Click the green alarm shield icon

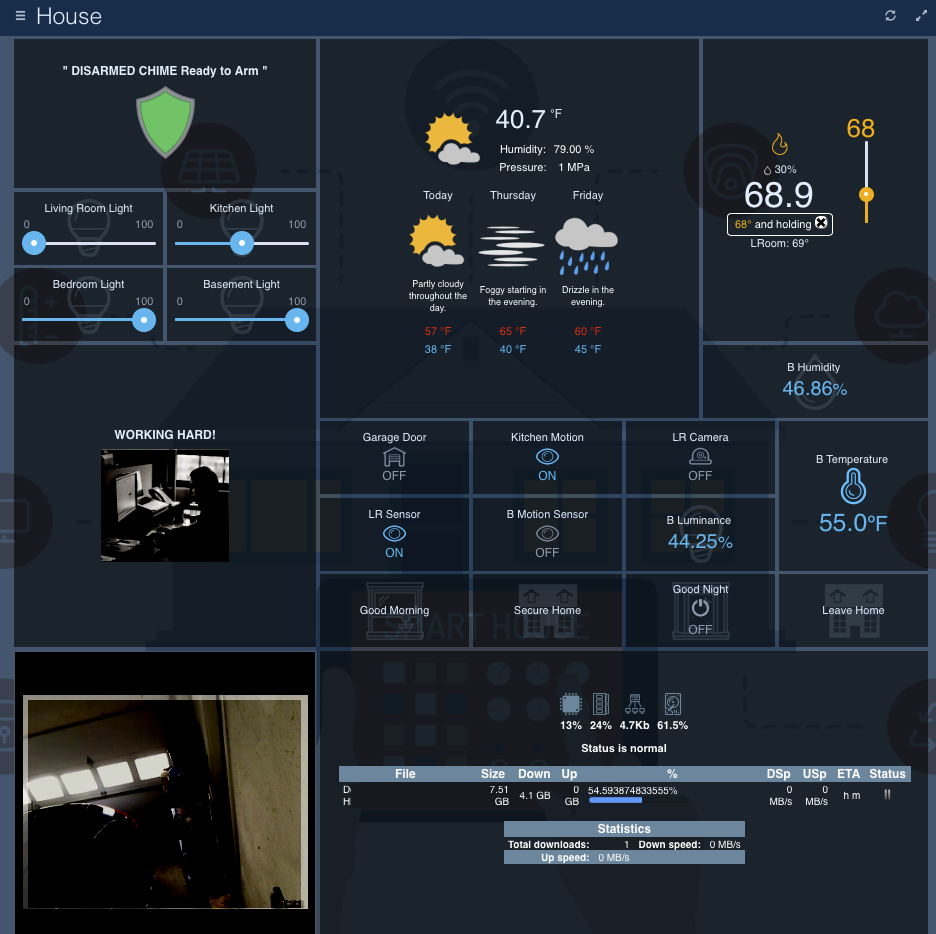coord(165,122)
